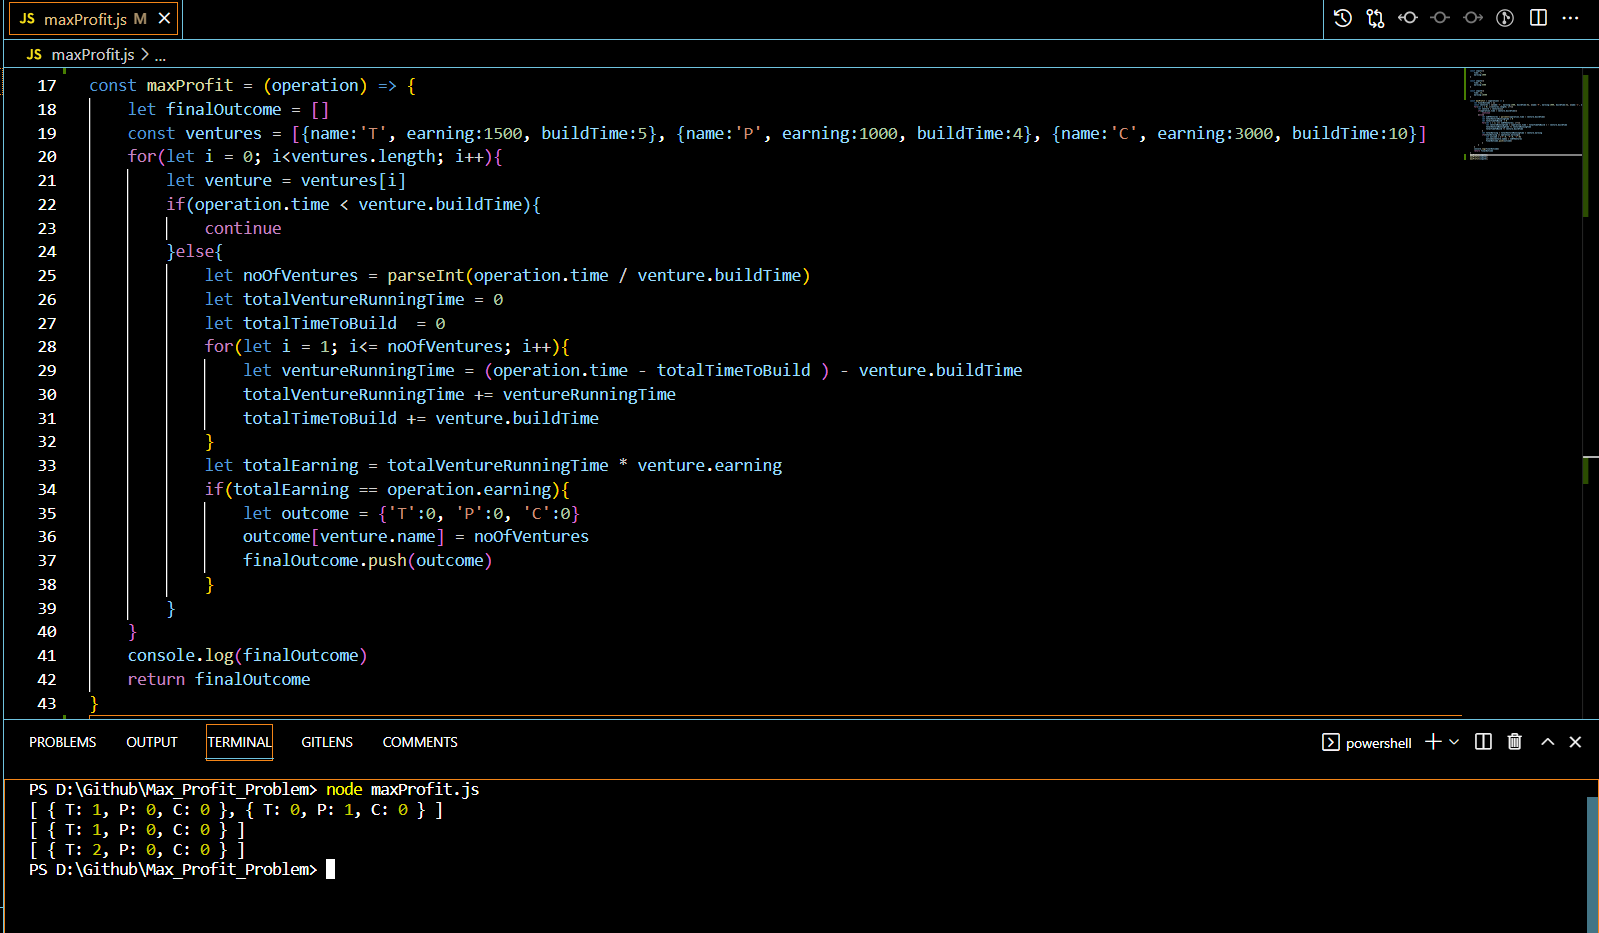Kill terminal with trash icon
1599x933 pixels.
pos(1515,741)
